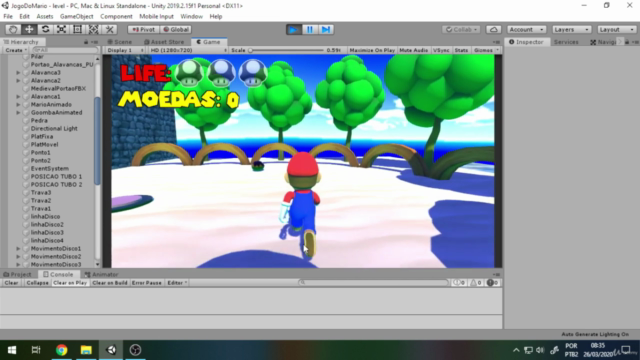Toggle Pivot handle position
Image resolution: width=640 pixels, height=360 pixels.
[143, 29]
